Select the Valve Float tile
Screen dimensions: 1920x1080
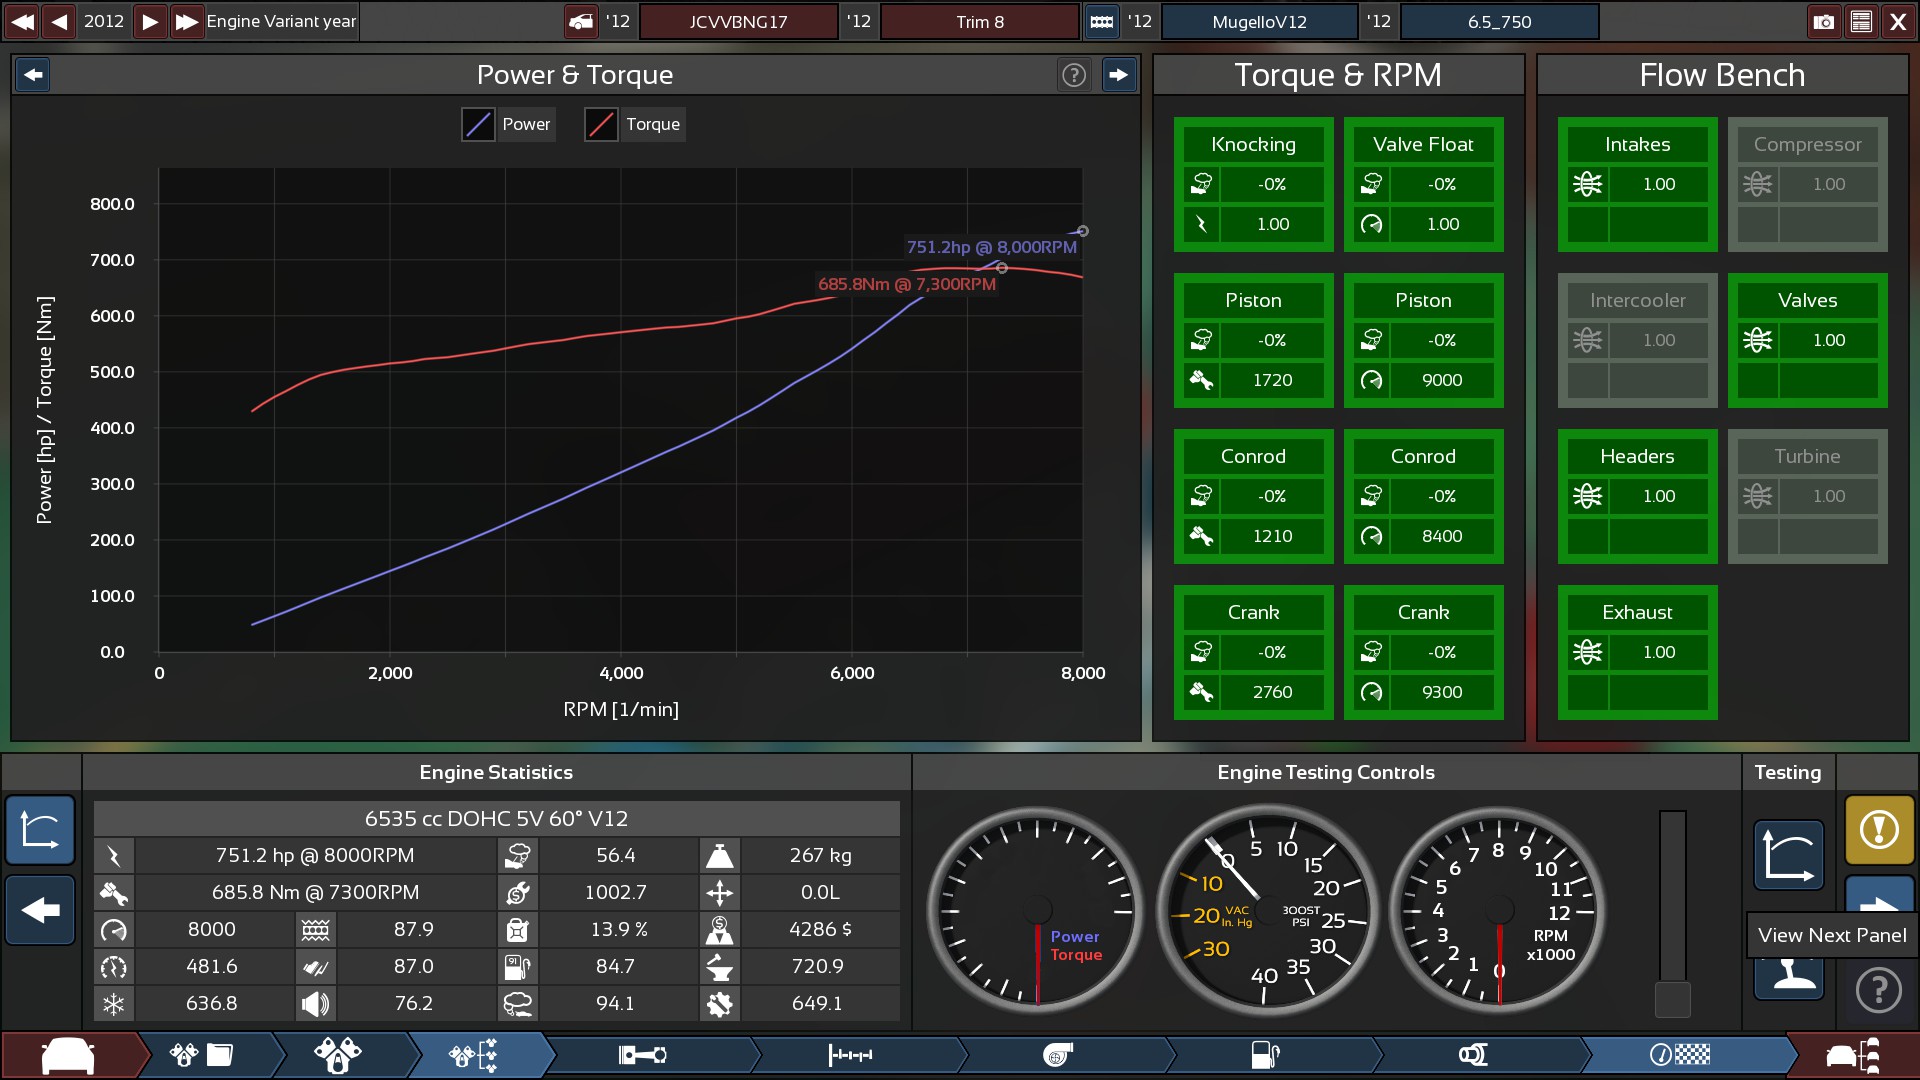1423,184
